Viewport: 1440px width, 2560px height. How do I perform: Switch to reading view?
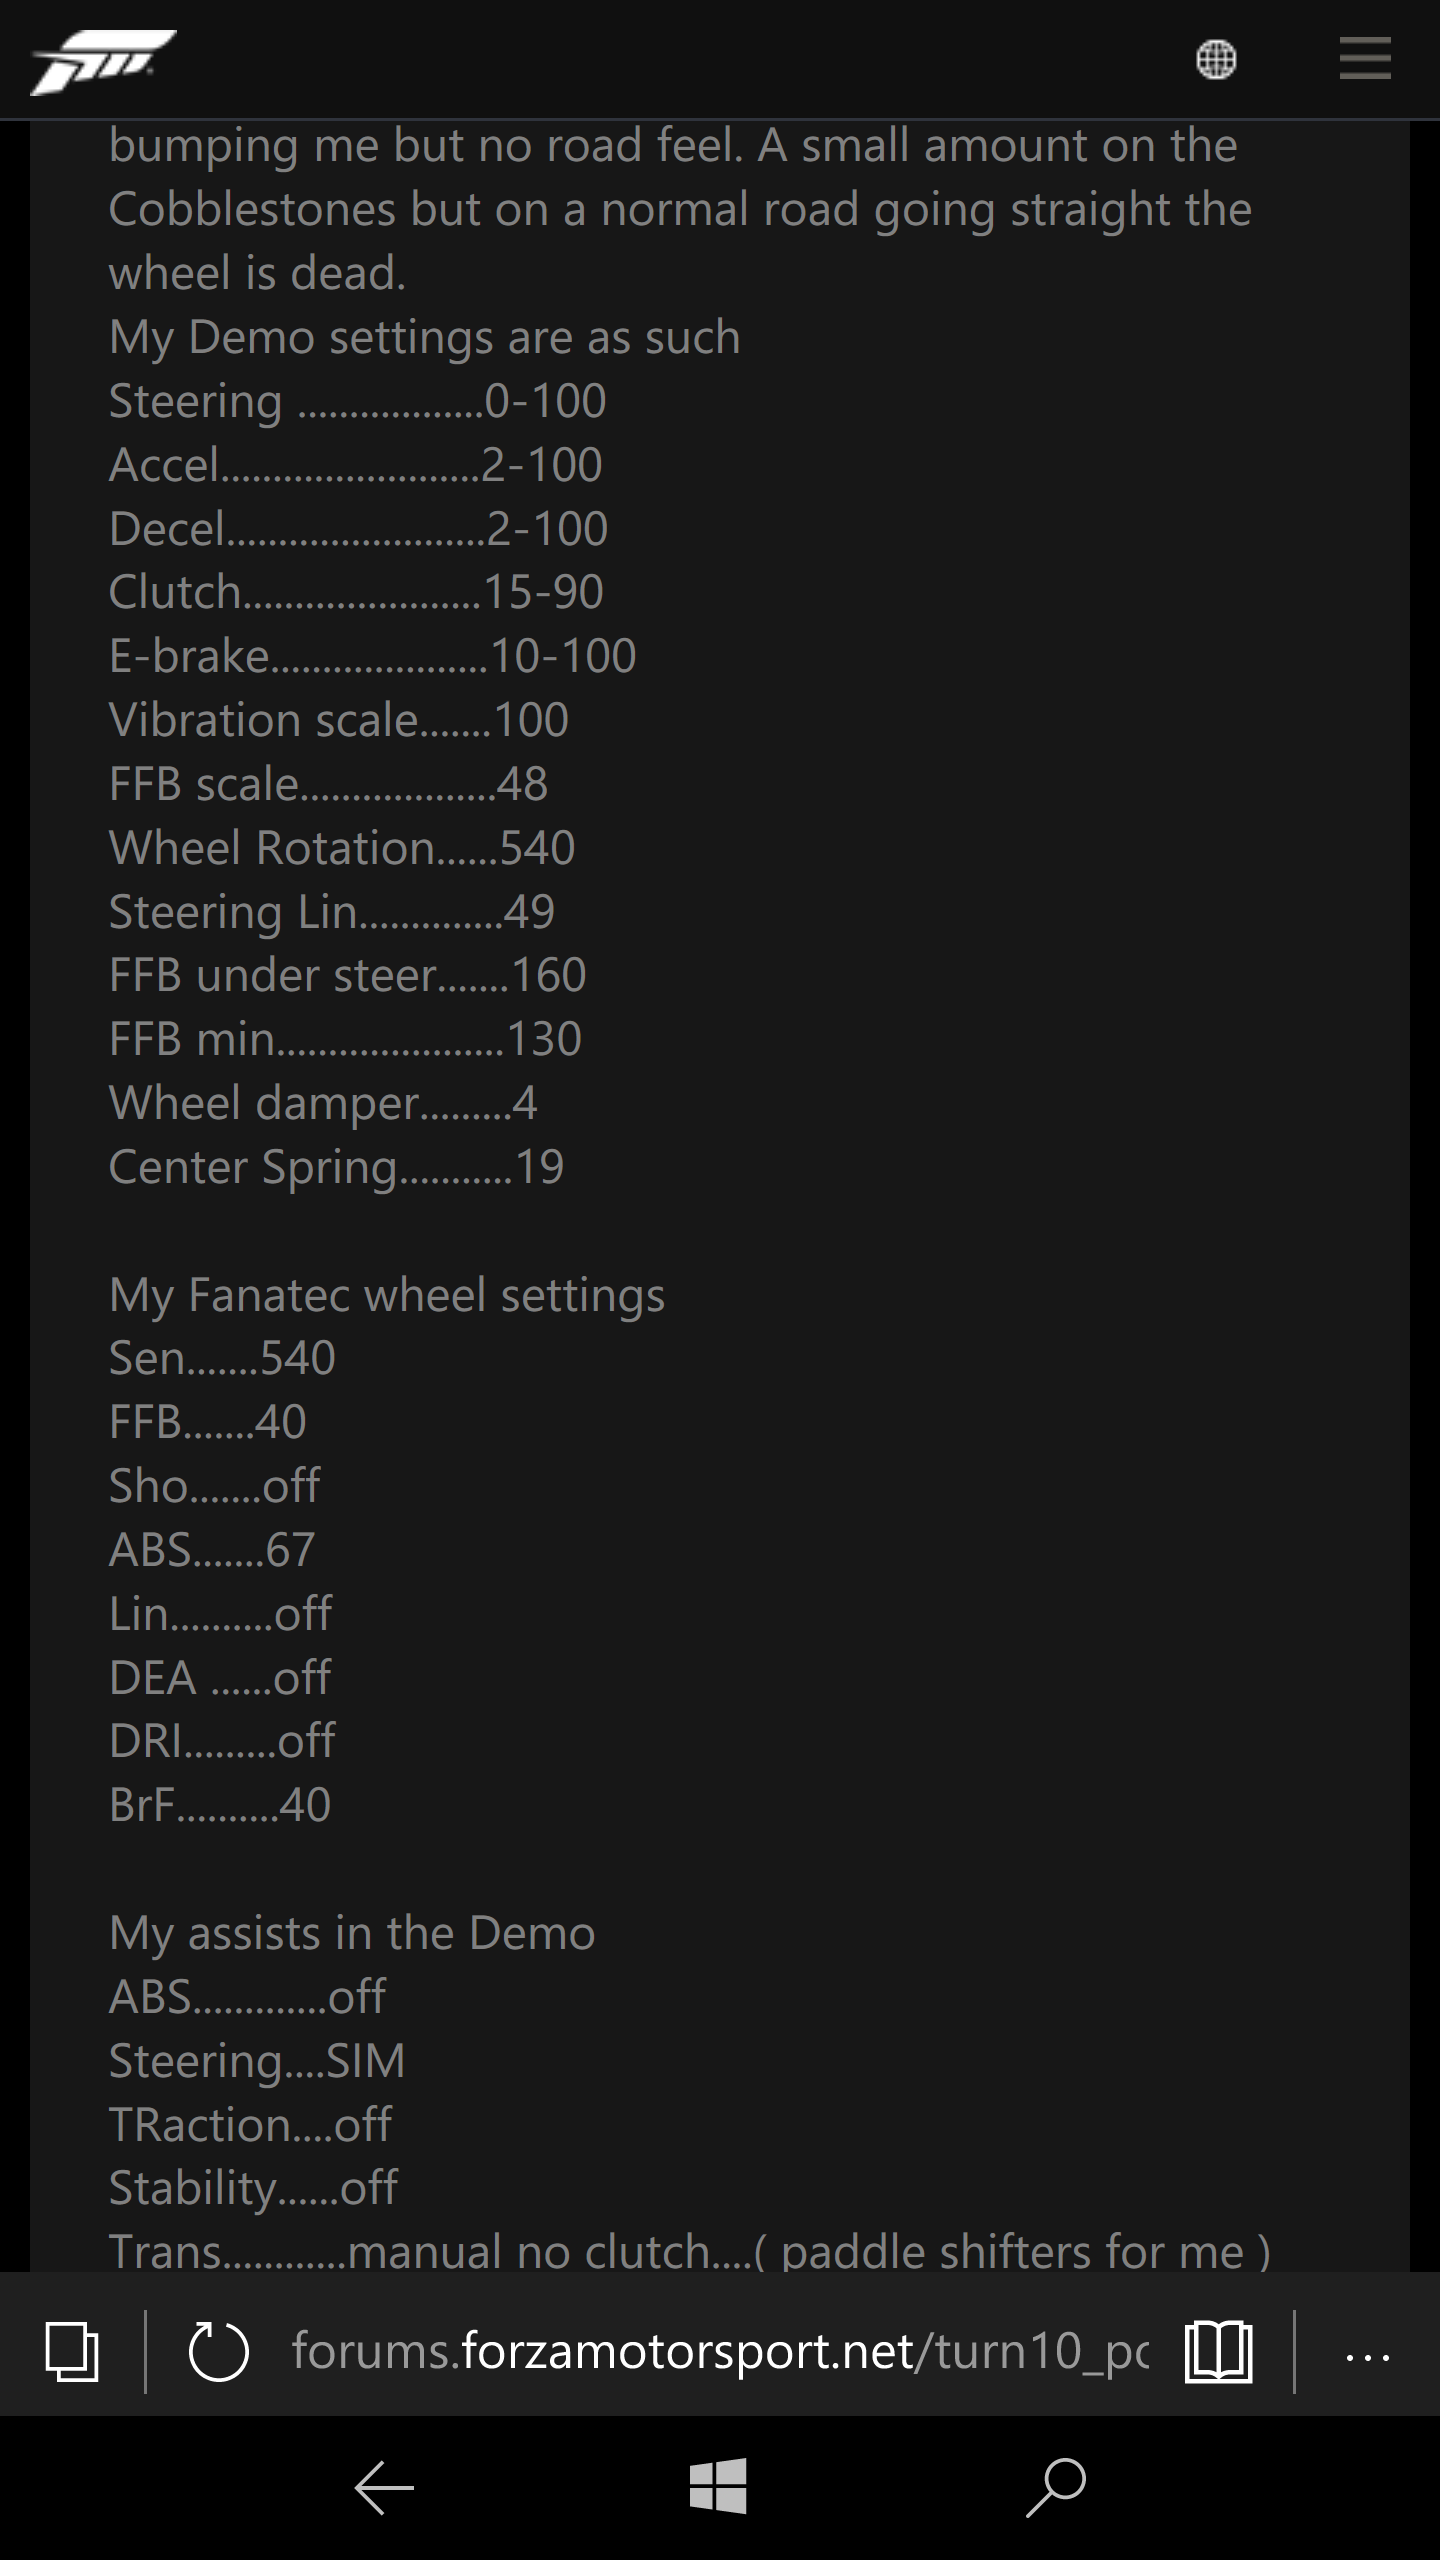tap(1218, 2351)
